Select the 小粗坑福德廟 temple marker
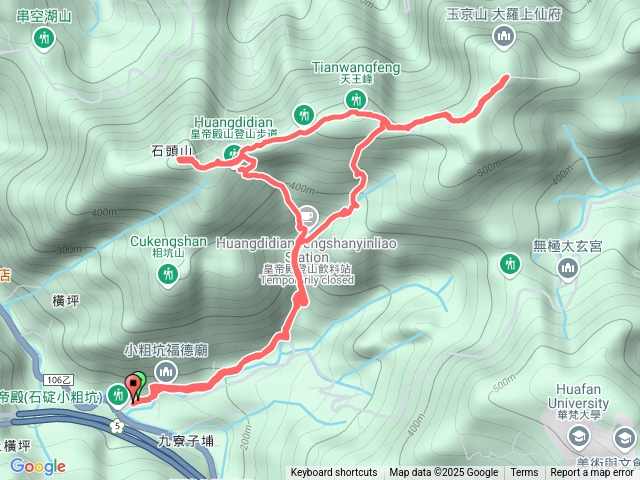640x480 pixels. tap(165, 372)
